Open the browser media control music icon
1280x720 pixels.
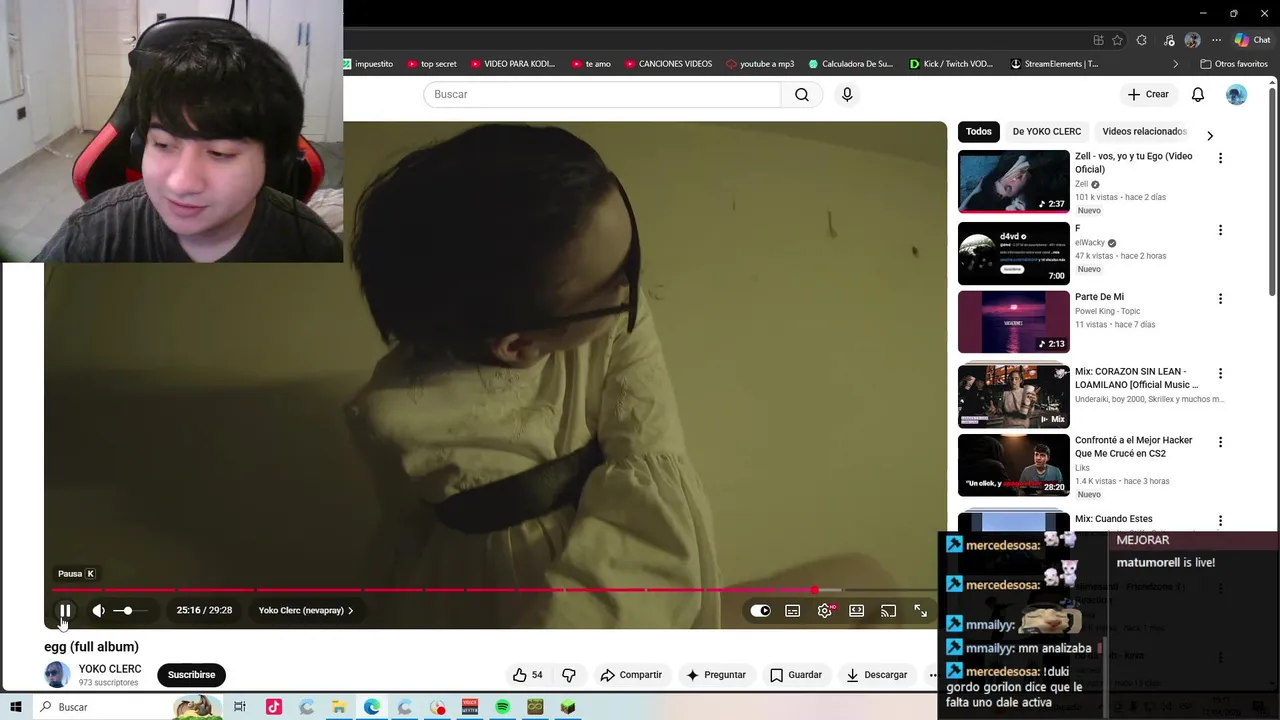1169,40
